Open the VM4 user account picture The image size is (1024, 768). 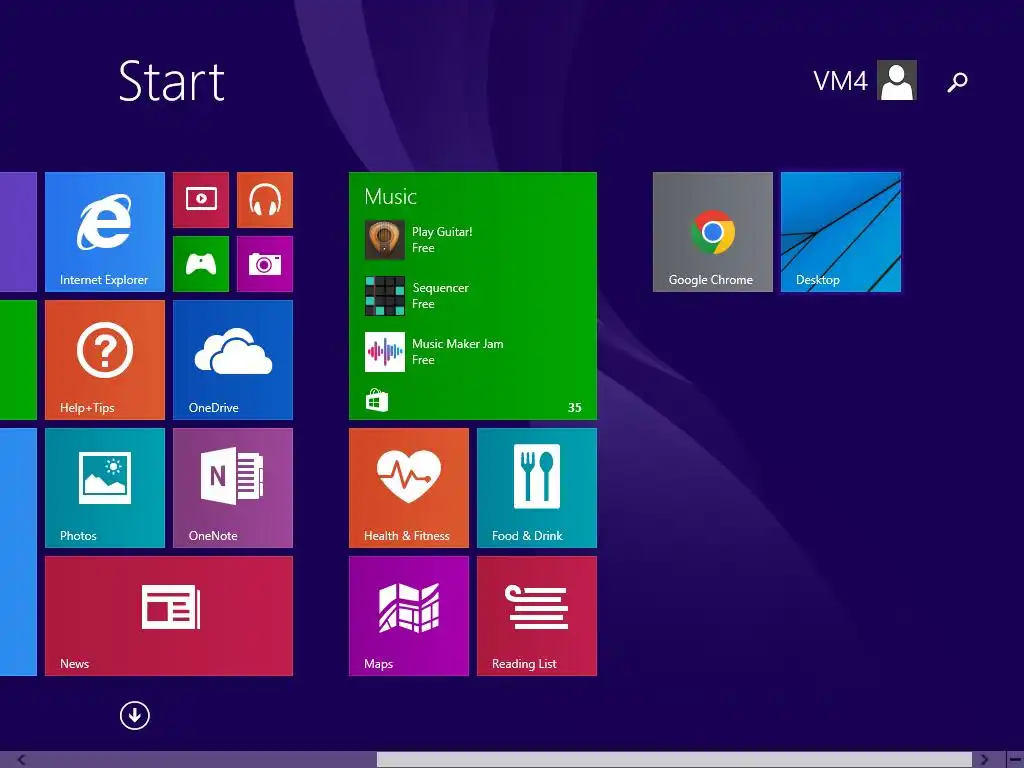pyautogui.click(x=897, y=80)
